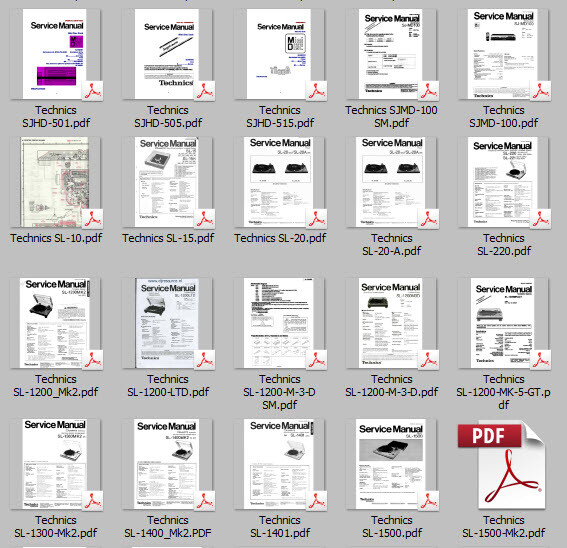The height and width of the screenshot is (548, 567).
Task: Select the Technics SJHD-515.pdf thumbnail
Action: tap(280, 54)
